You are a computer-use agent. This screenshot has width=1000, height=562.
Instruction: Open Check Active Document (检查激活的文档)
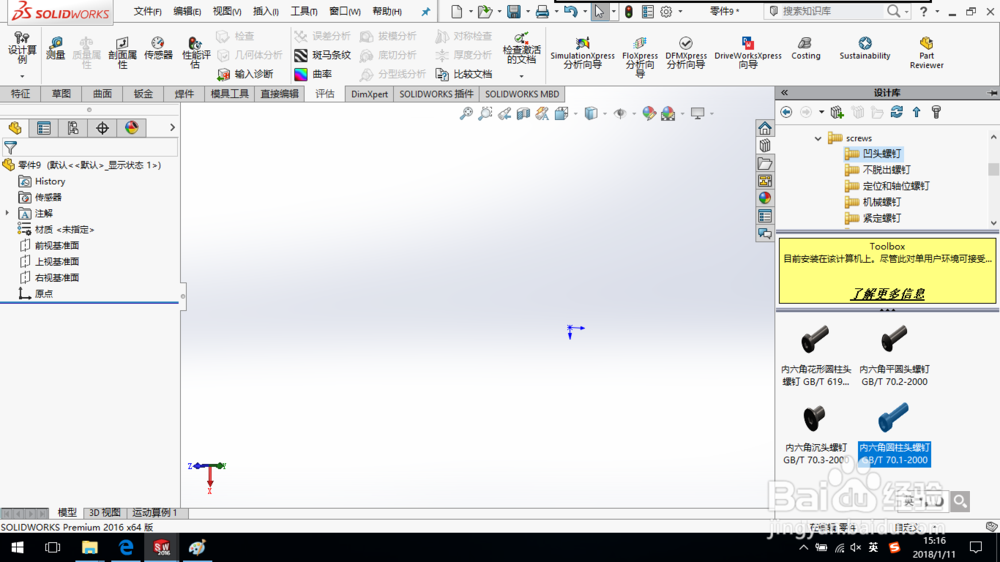tap(521, 49)
